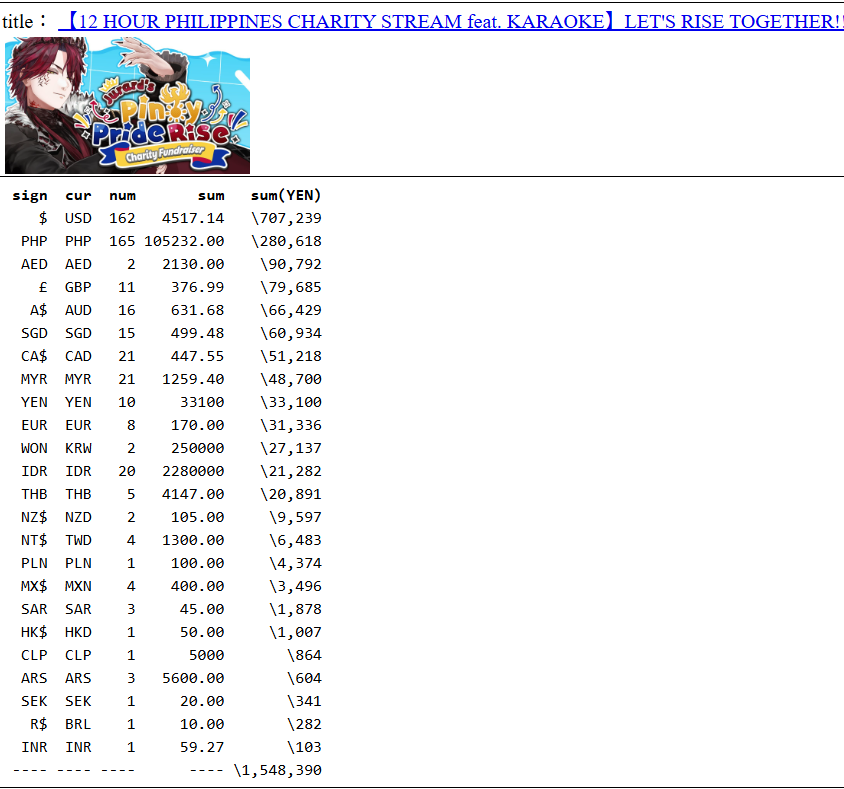Click the MXN currency code
The height and width of the screenshot is (789, 844).
[x=78, y=586]
